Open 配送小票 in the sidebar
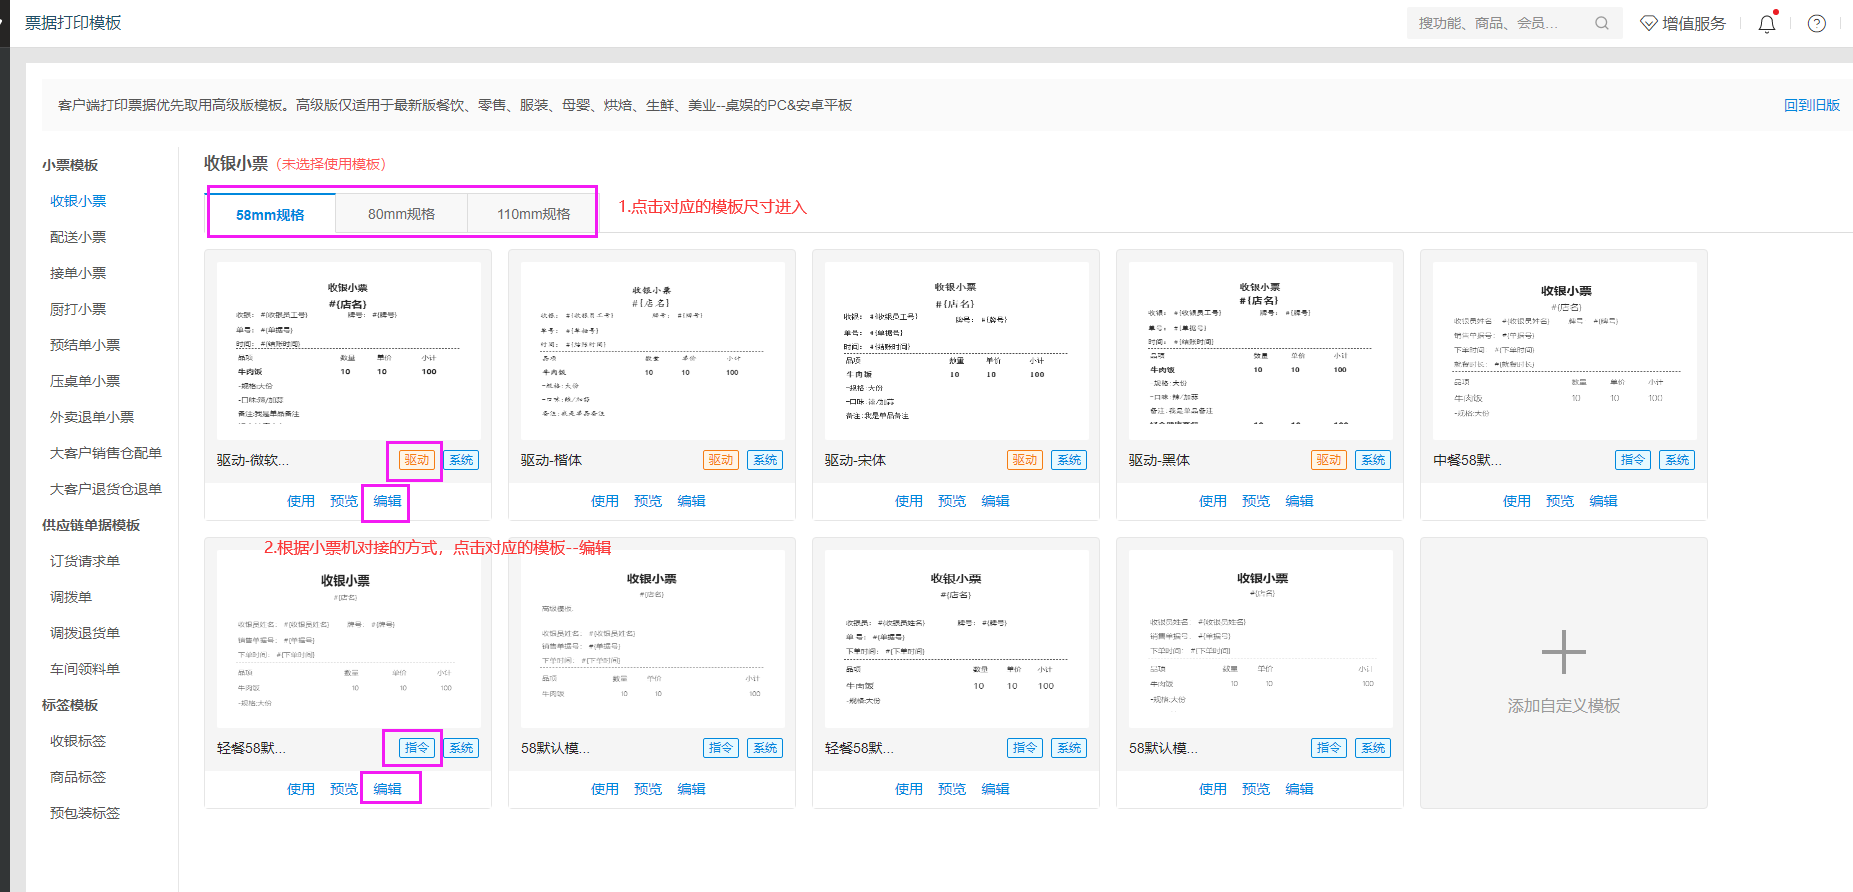Viewport: 1853px width, 892px height. 78,237
